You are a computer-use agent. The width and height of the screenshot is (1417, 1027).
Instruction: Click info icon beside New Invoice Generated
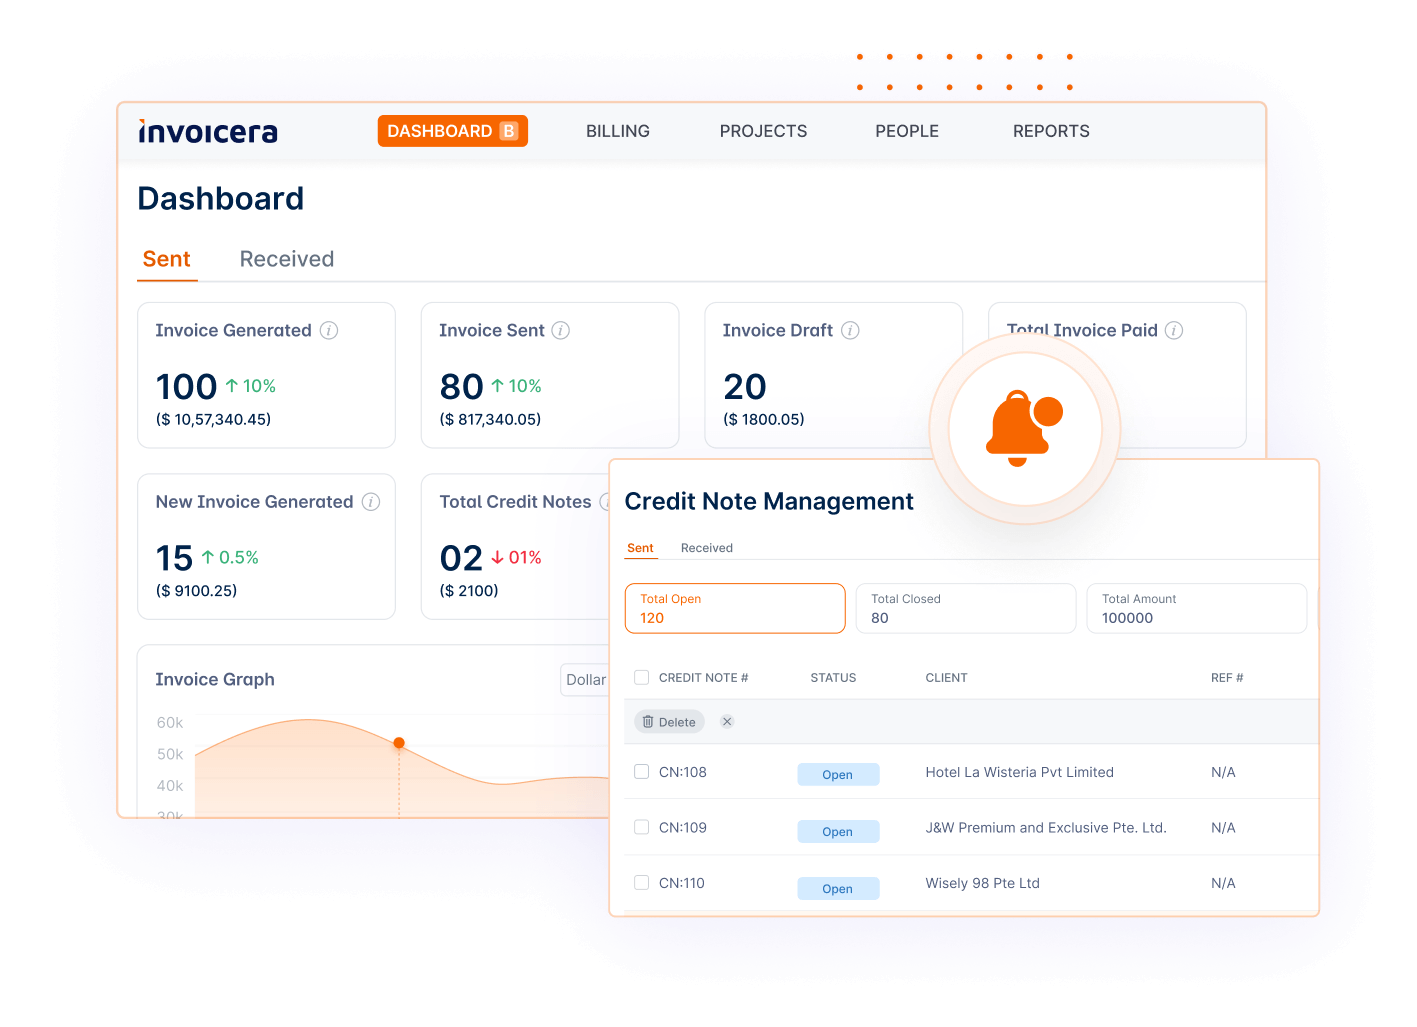(x=371, y=502)
